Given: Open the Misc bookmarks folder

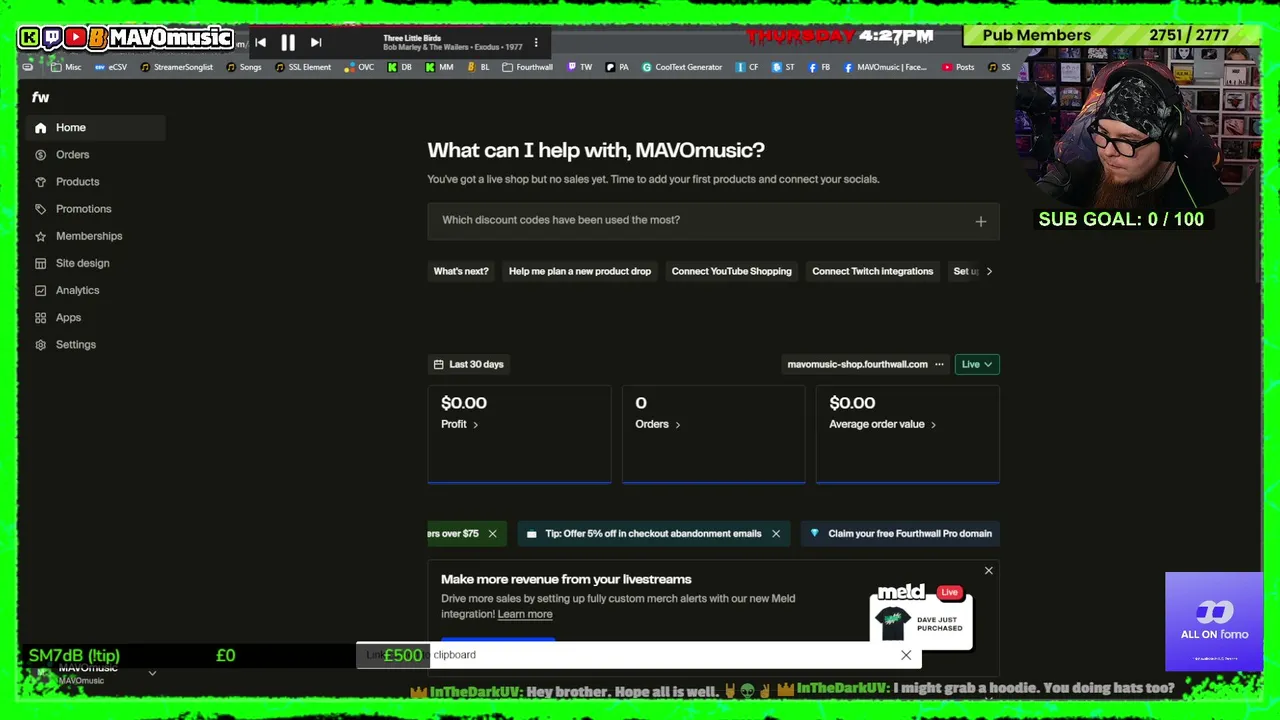Looking at the screenshot, I should click(x=66, y=67).
